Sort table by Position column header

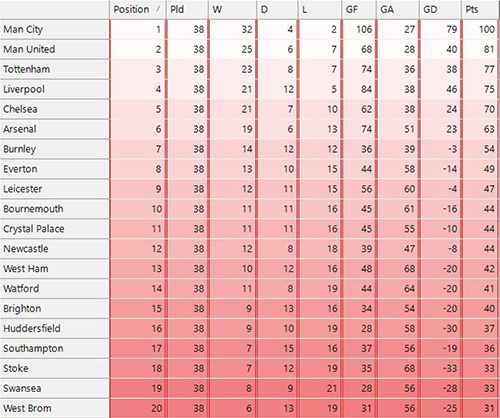(138, 9)
